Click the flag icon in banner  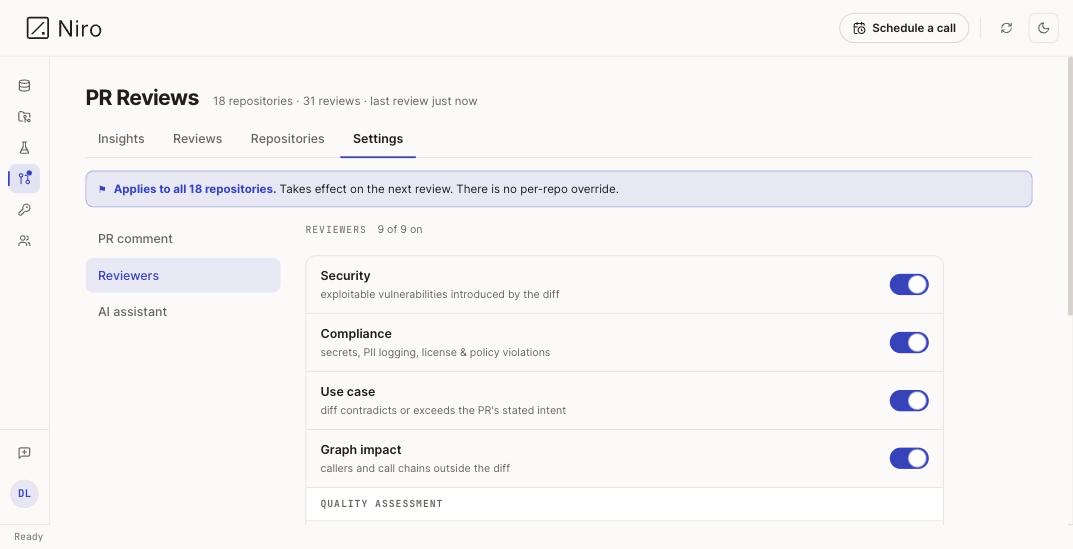(102, 190)
